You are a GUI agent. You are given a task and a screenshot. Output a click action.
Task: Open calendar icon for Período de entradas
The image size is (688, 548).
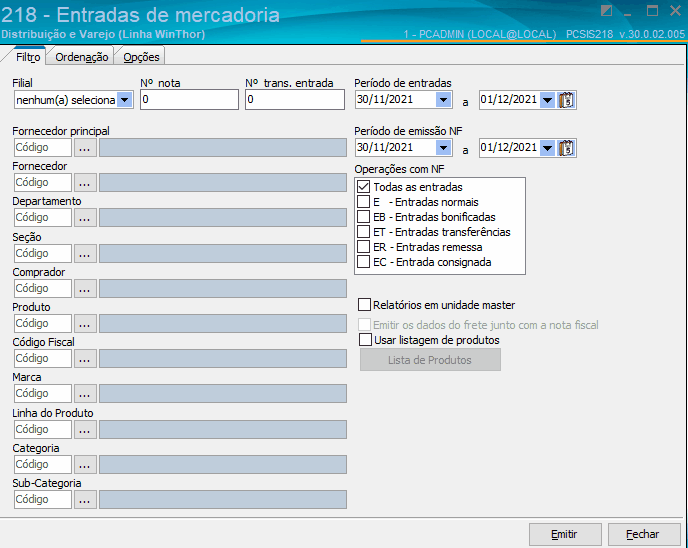[566, 100]
